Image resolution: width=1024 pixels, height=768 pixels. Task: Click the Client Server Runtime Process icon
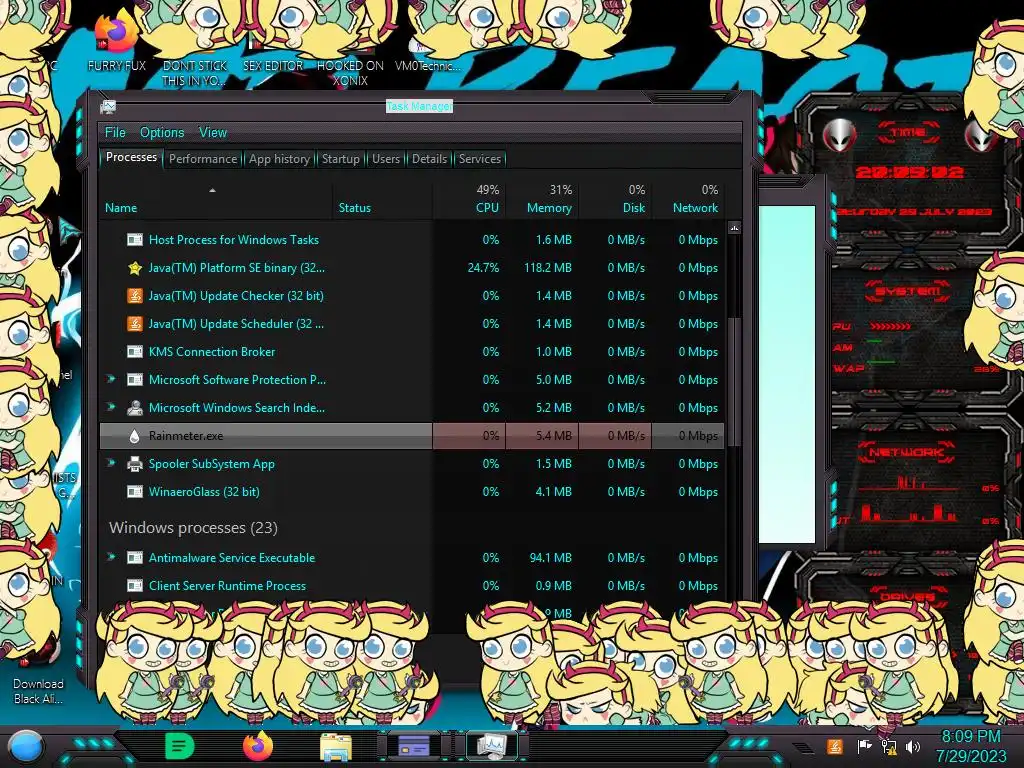click(135, 586)
